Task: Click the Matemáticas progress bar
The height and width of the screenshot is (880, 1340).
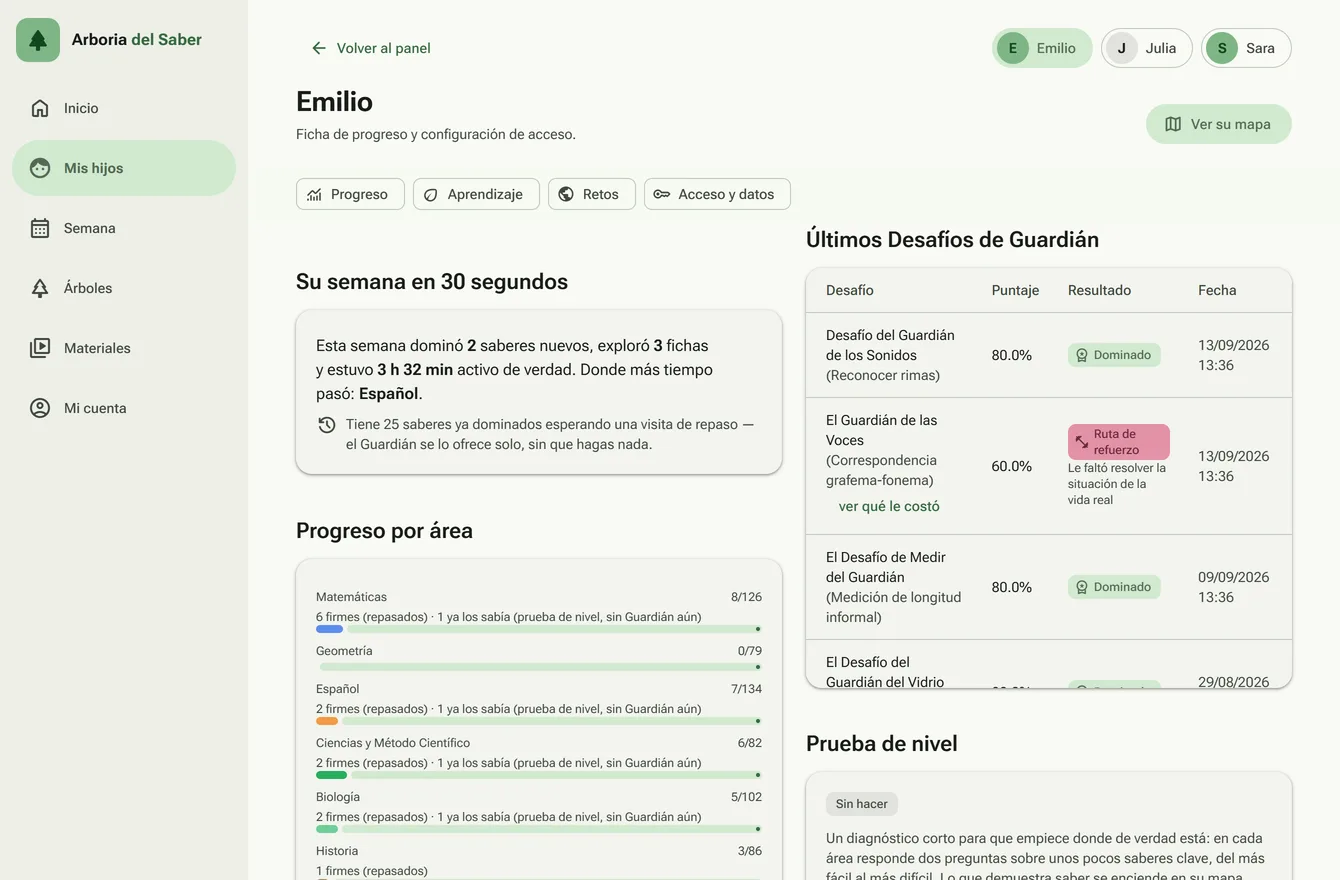Action: 539,629
